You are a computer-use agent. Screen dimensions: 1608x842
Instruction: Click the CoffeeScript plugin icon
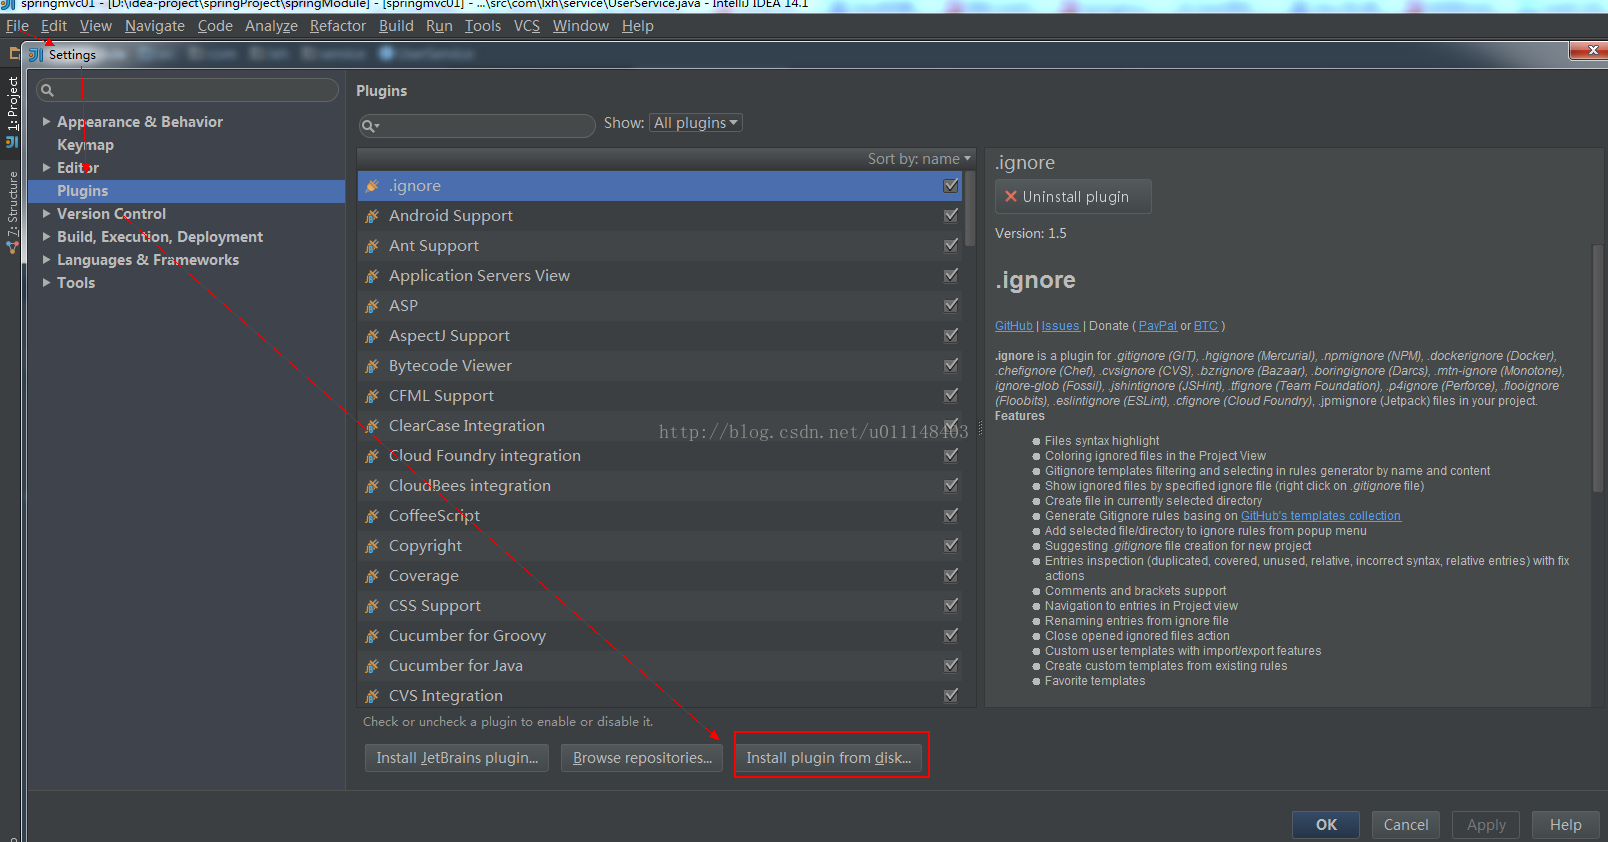372,516
